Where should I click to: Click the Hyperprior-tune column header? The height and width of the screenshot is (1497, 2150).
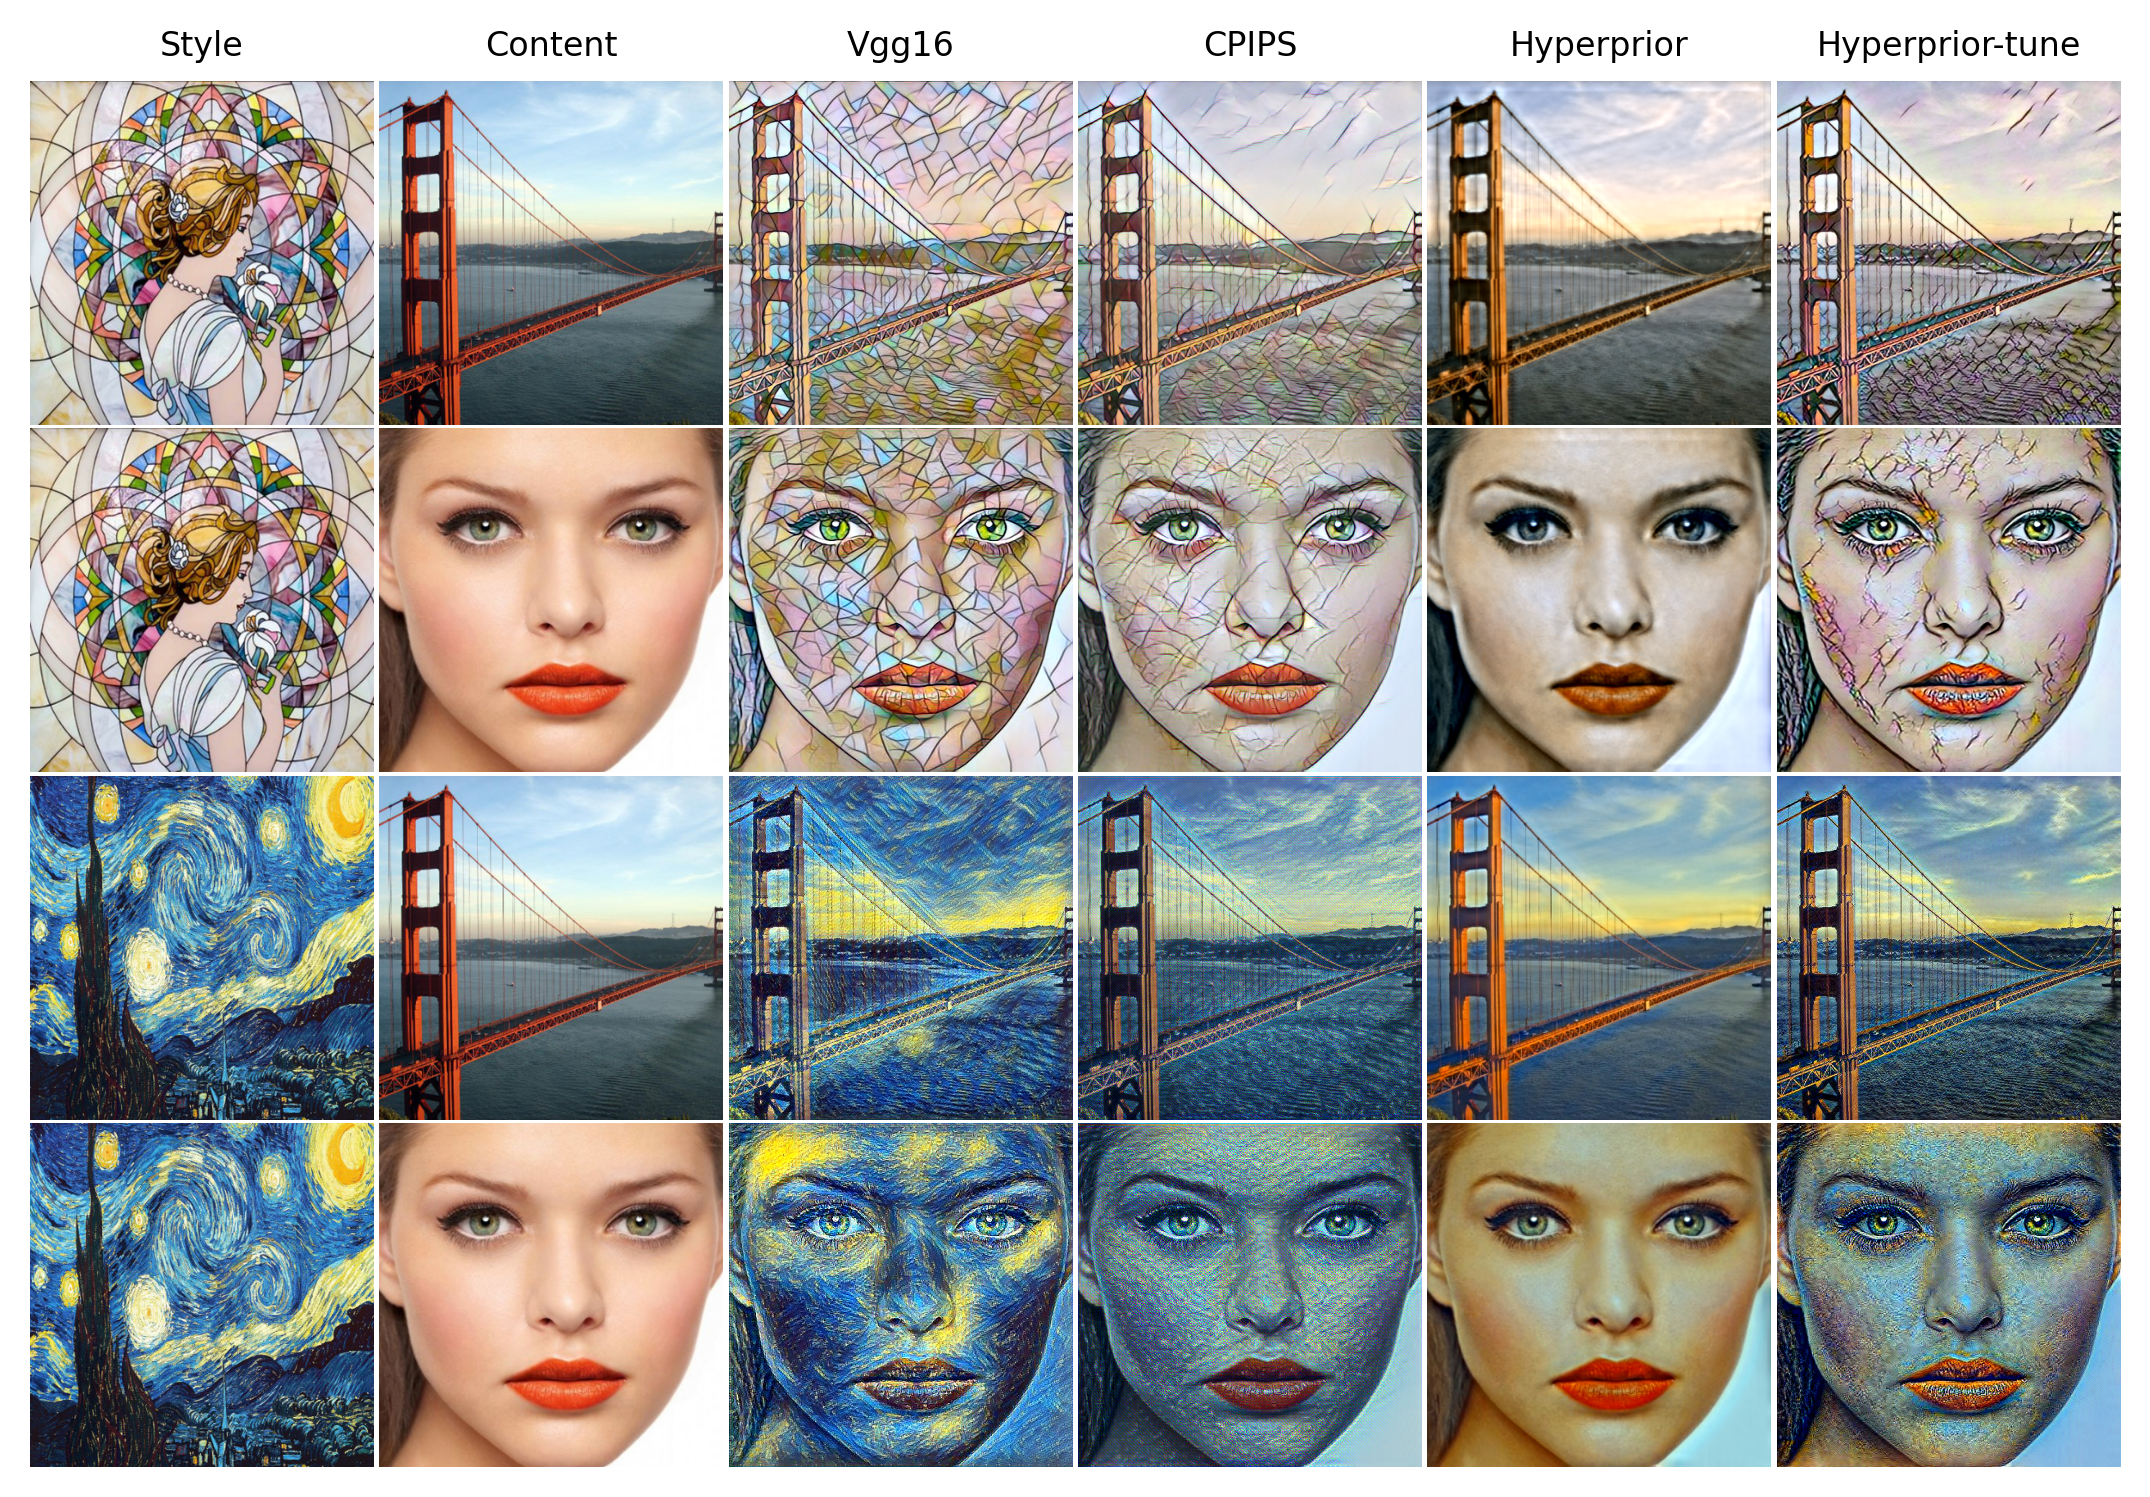coord(1948,45)
